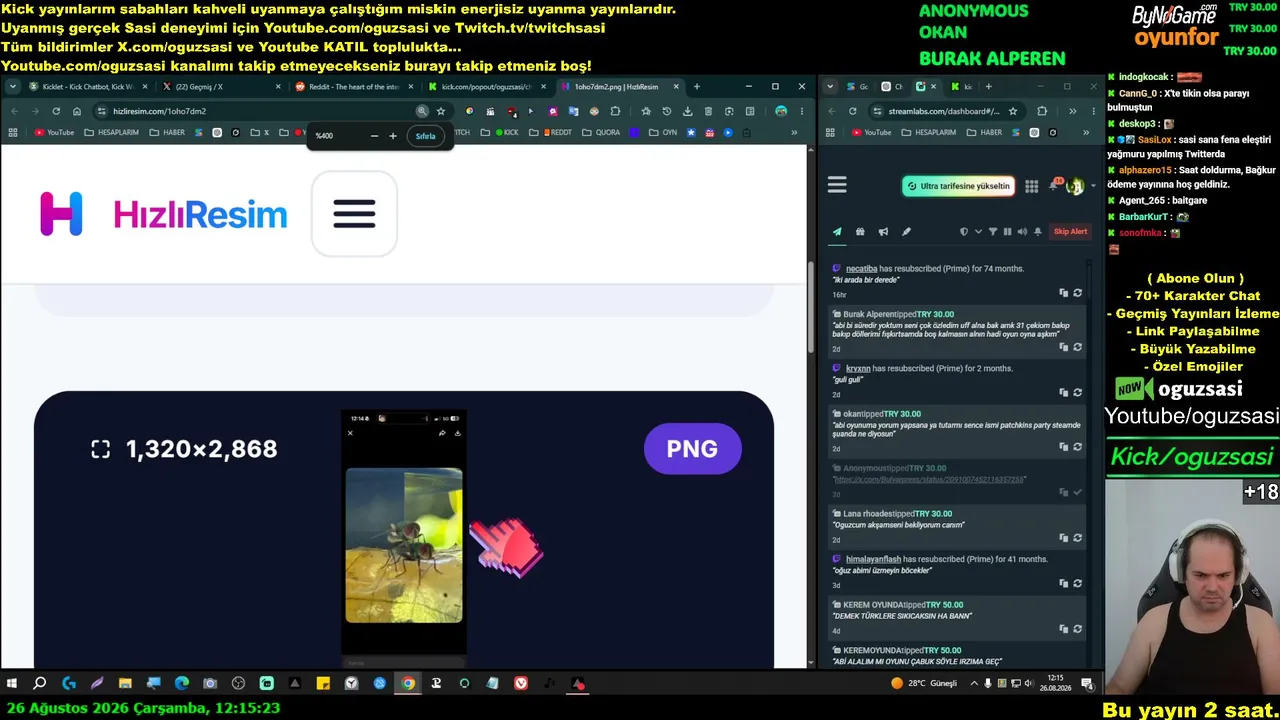Image resolution: width=1280 pixels, height=720 pixels.
Task: Open the weather widget showing 28°C Güneşli
Action: tap(924, 684)
